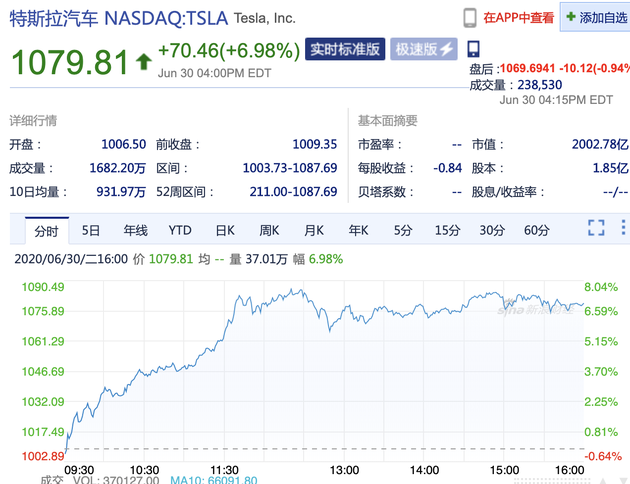Expand chart to fullscreen

click(x=596, y=228)
